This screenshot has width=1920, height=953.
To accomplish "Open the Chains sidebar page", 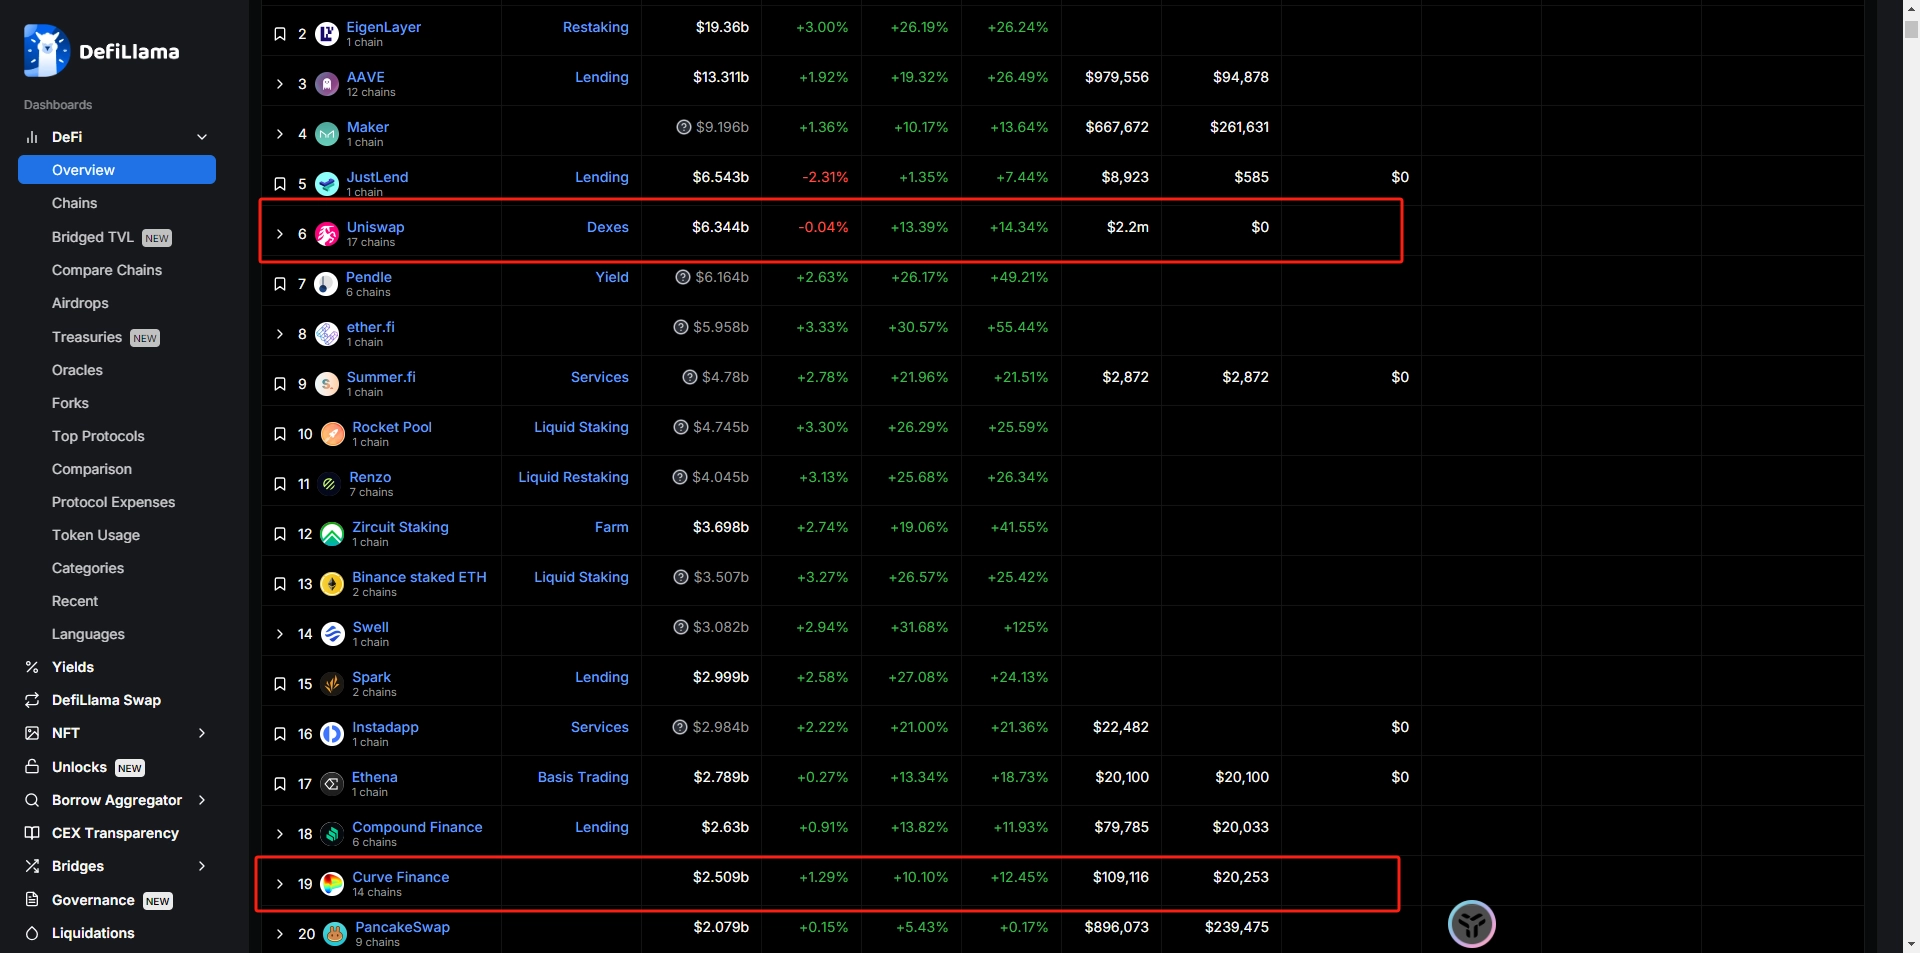I will pyautogui.click(x=75, y=203).
